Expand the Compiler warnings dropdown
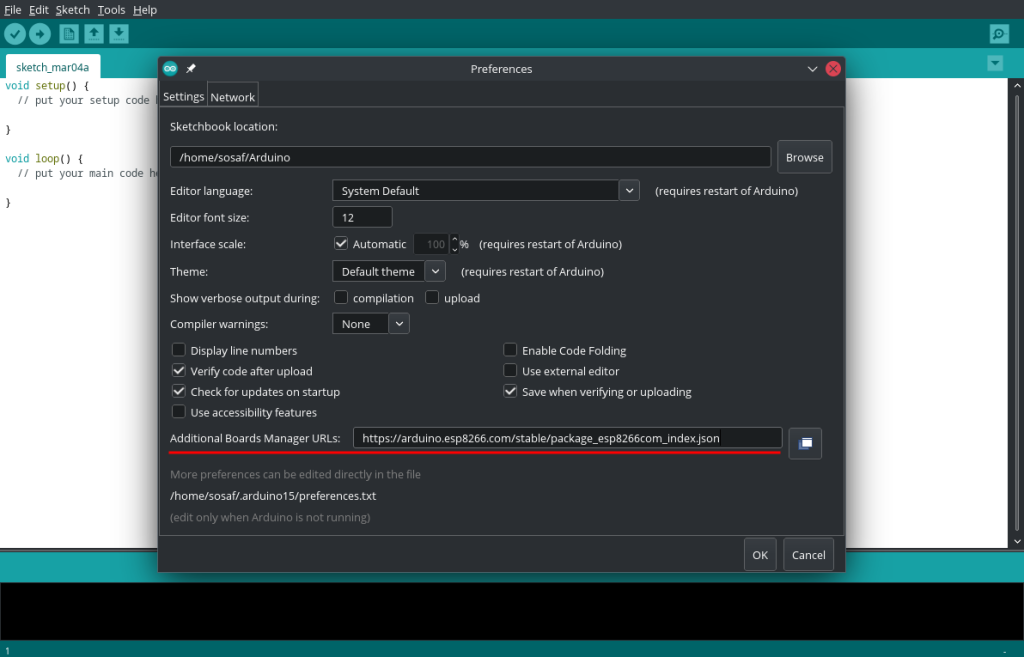 399,323
